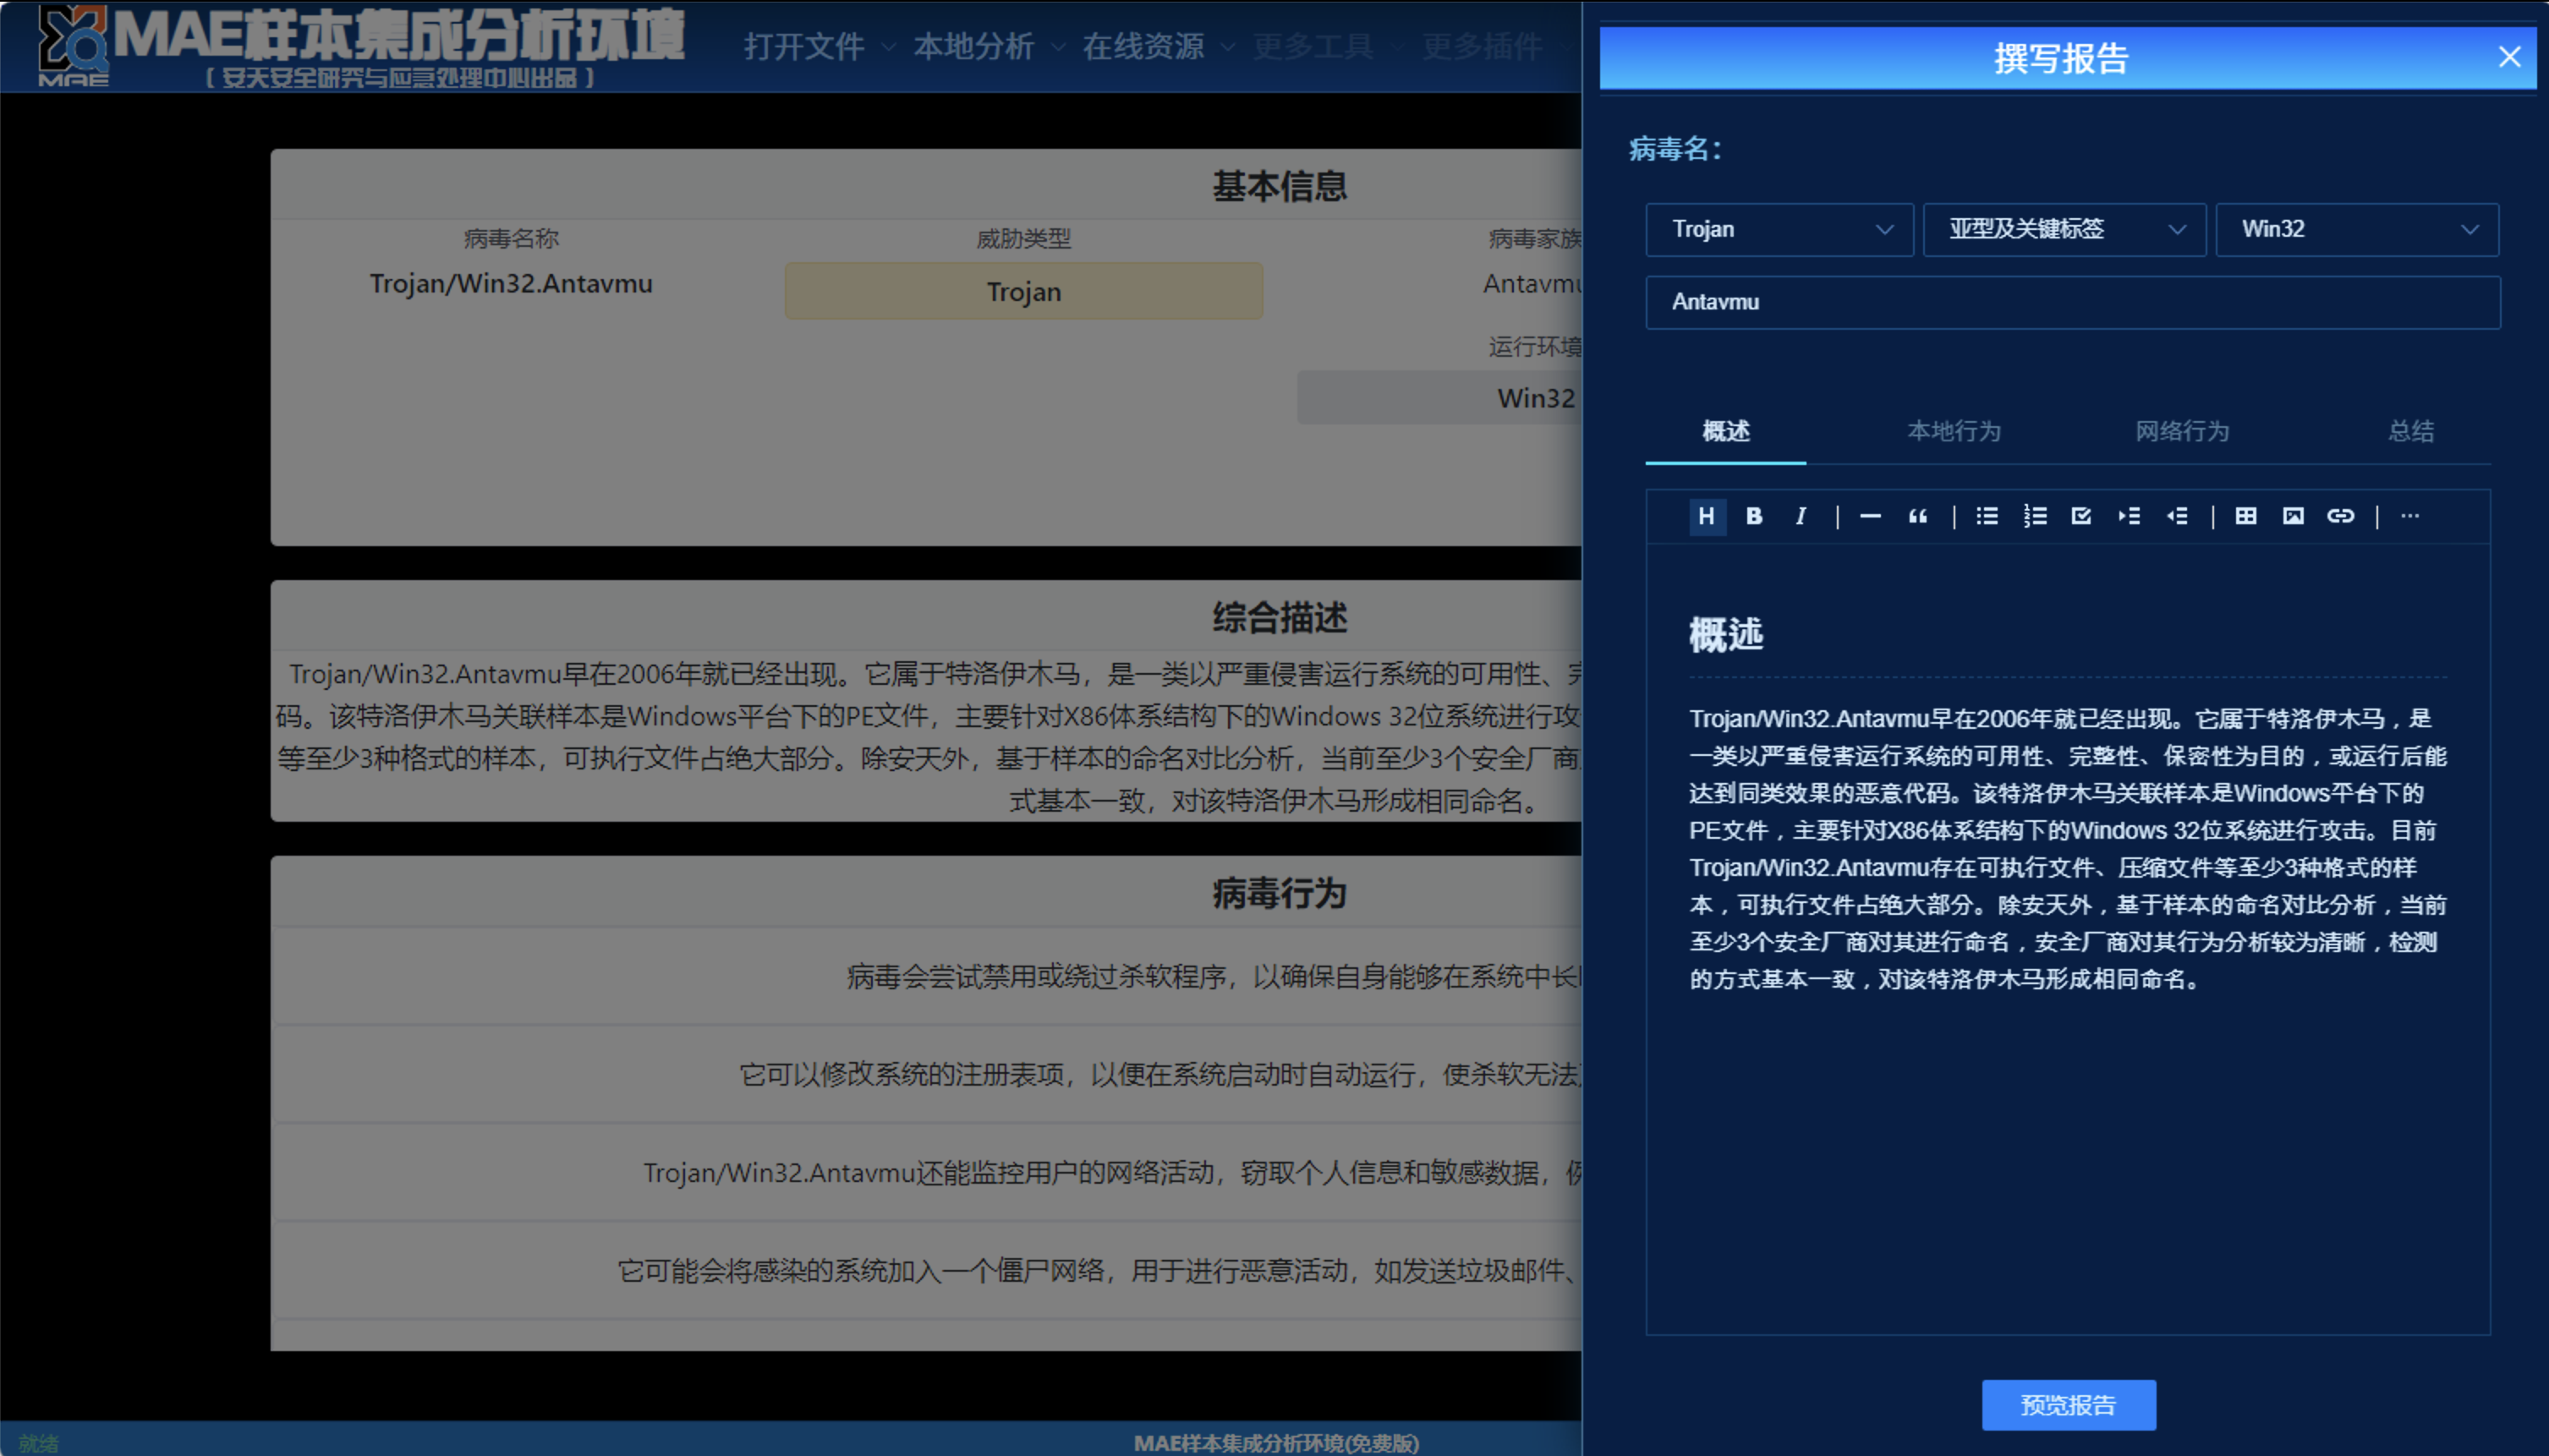Insert a table into the report
Screen dimensions: 2549x1456
pyautogui.click(x=2246, y=516)
